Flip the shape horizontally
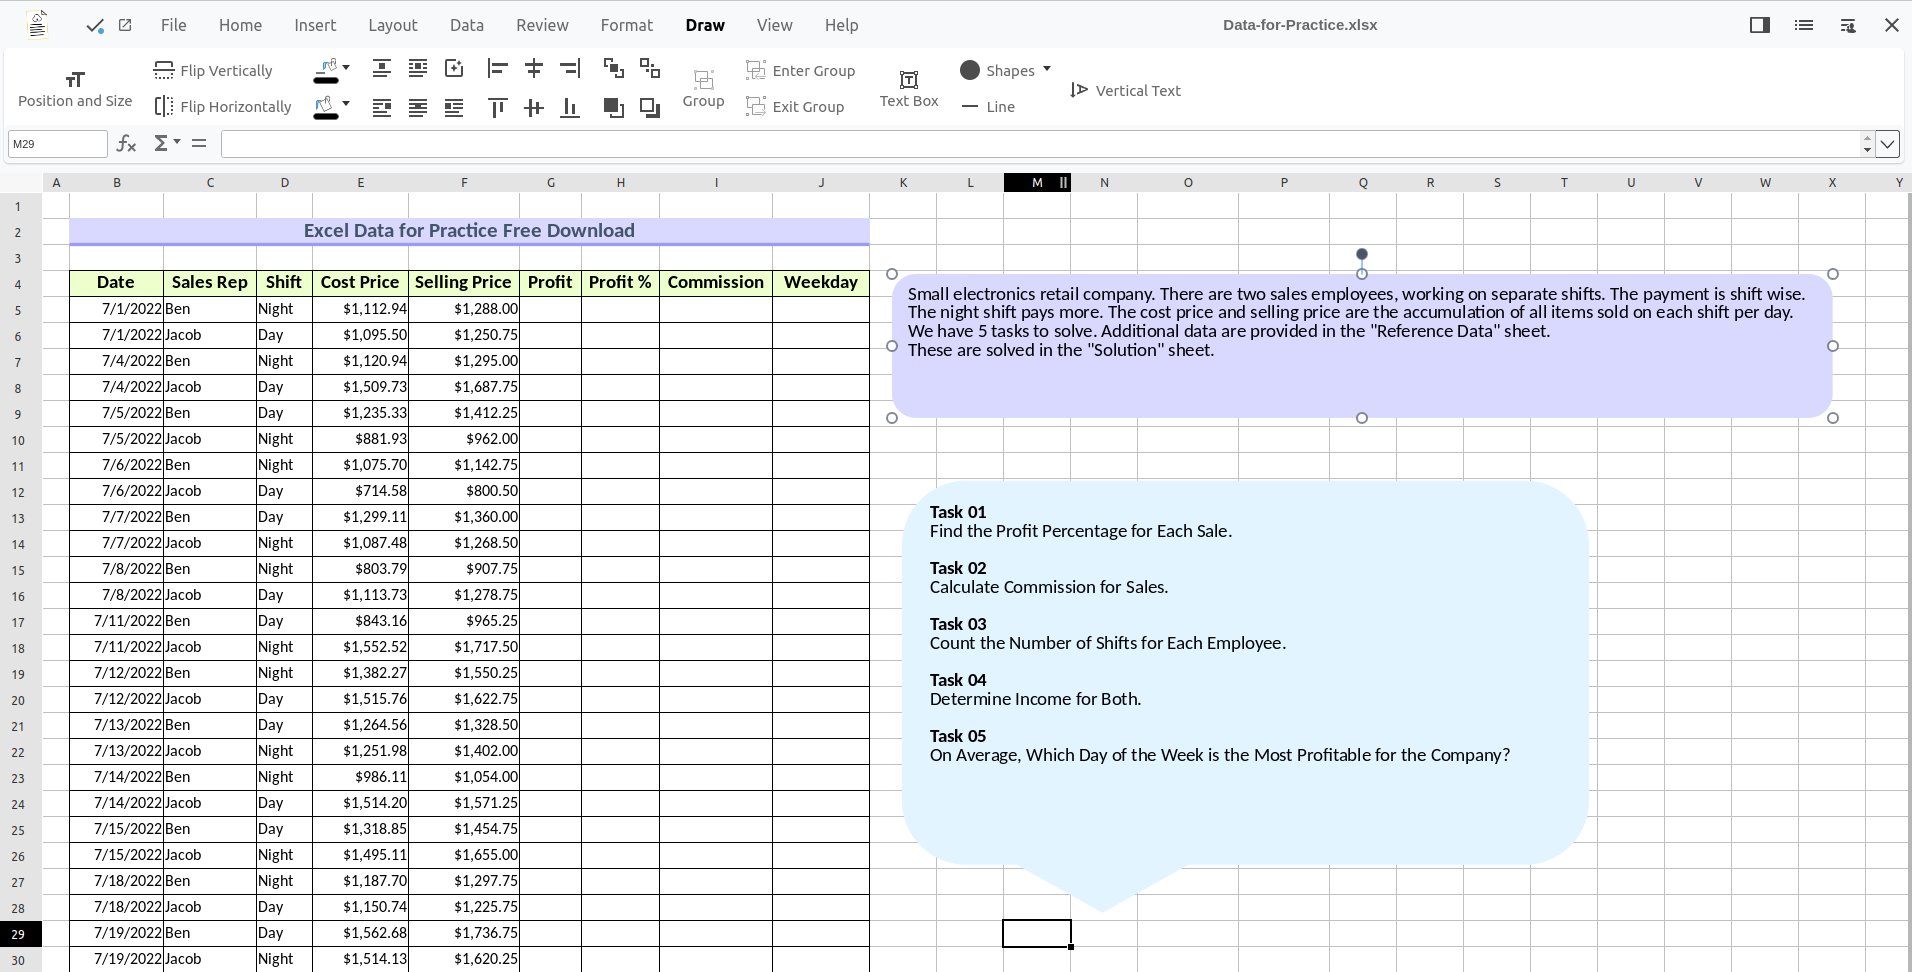This screenshot has width=1912, height=972. (223, 106)
